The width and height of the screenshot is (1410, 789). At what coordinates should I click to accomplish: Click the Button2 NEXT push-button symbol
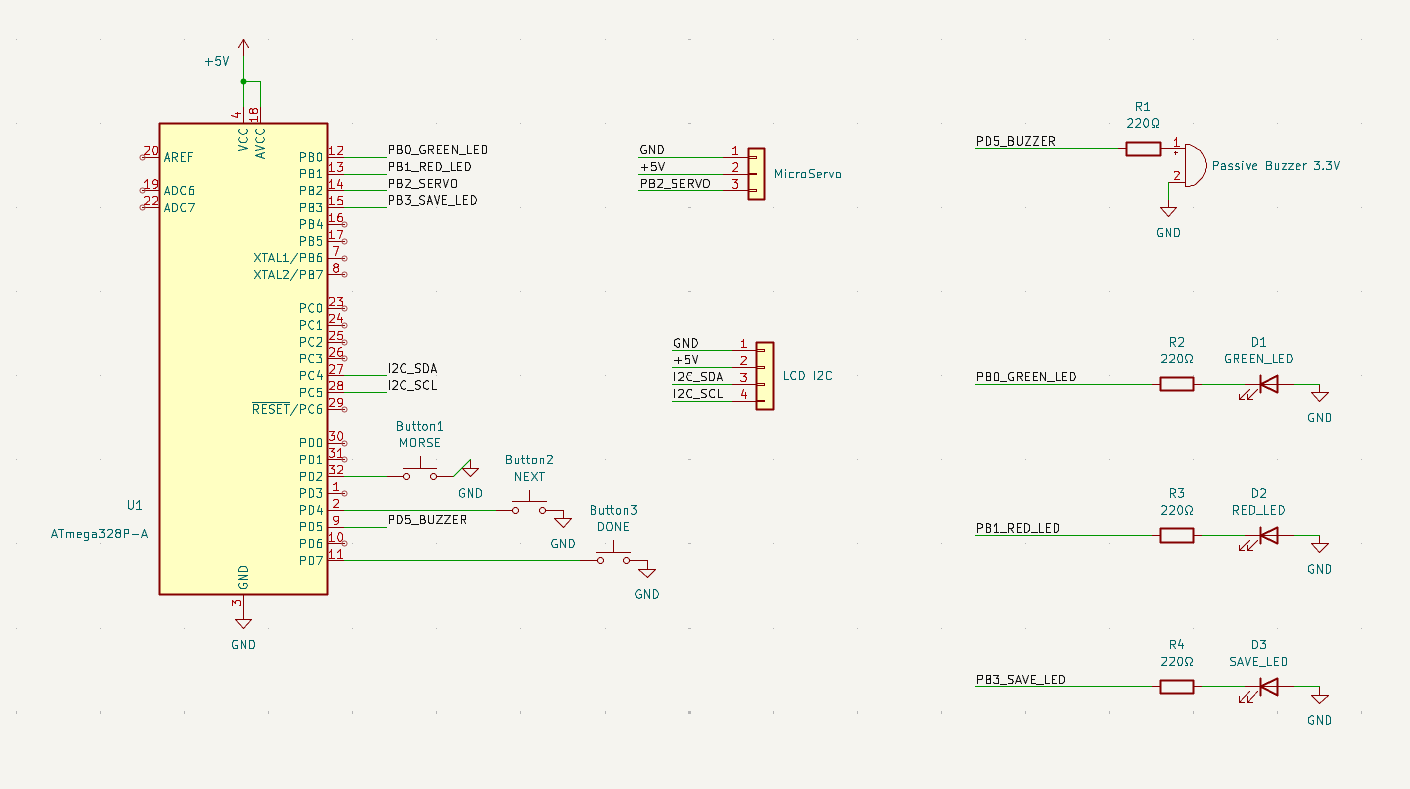(529, 505)
